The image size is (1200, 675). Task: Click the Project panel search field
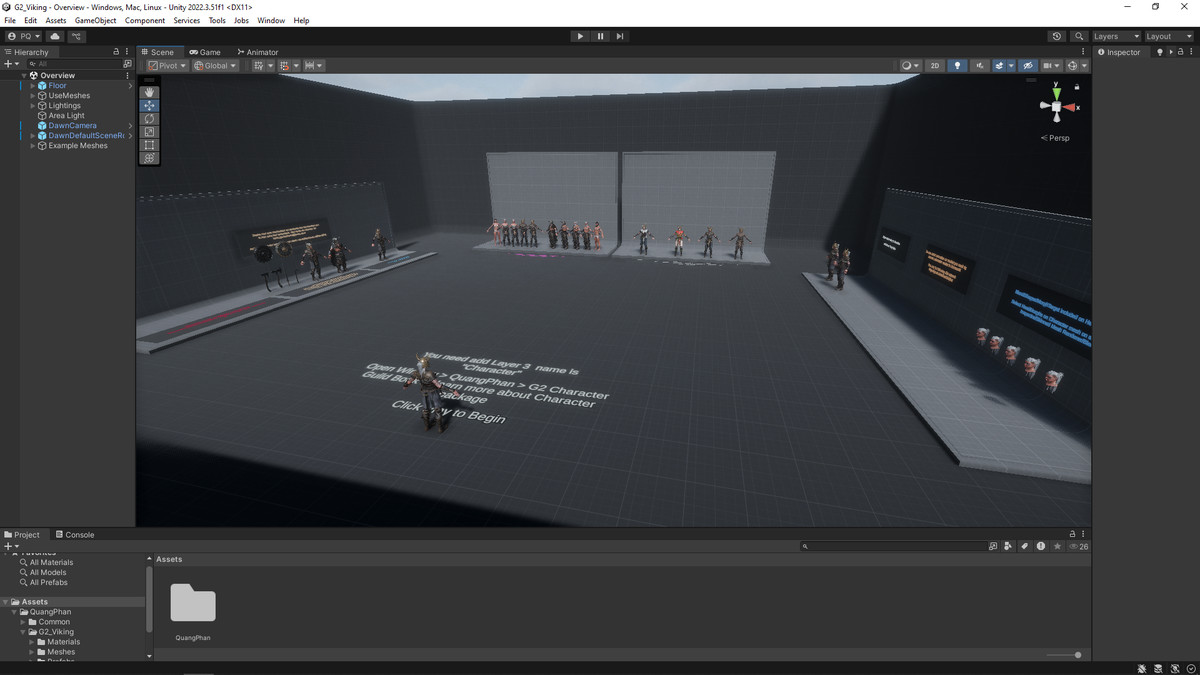point(893,546)
